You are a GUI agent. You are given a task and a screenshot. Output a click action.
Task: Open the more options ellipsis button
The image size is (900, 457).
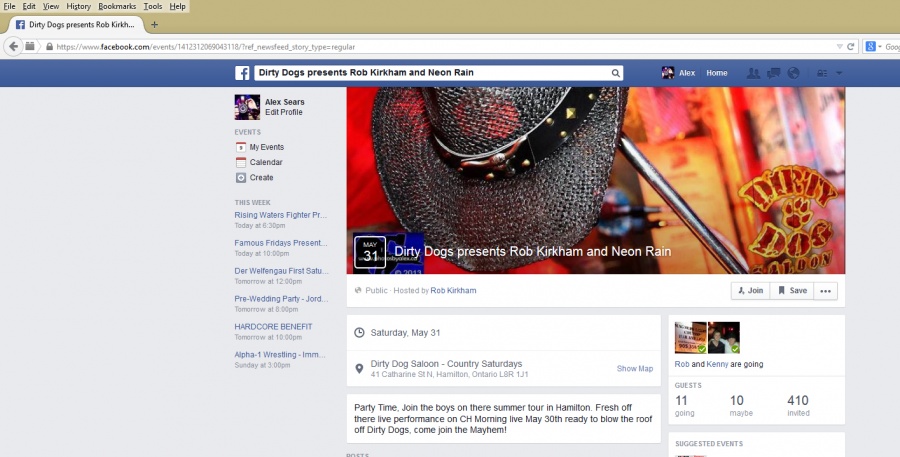(x=825, y=291)
